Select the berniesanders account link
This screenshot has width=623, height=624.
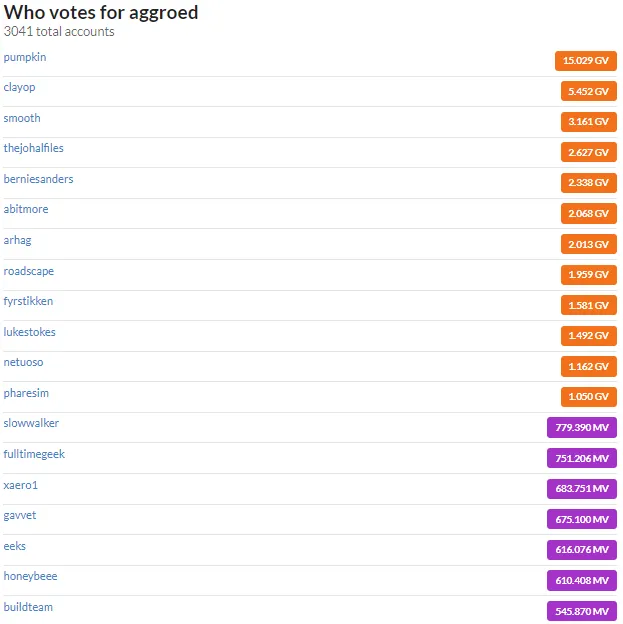point(38,179)
